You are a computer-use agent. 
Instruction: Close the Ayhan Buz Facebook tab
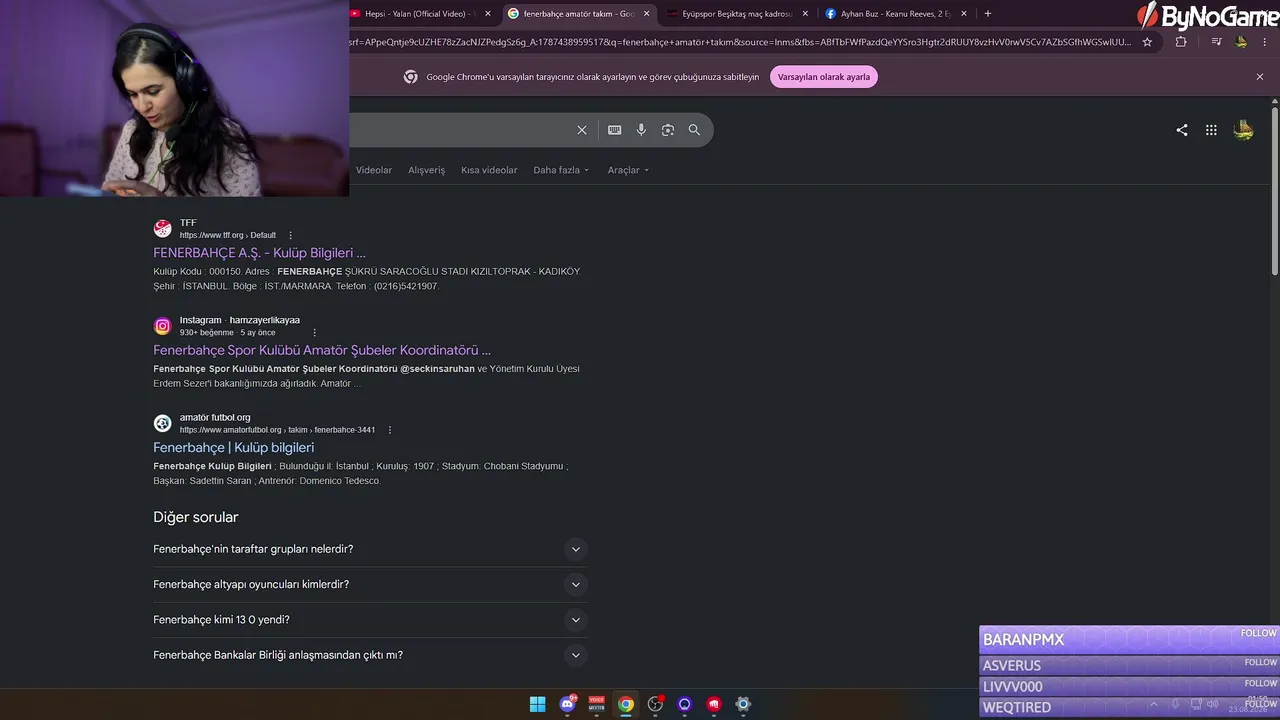[964, 14]
